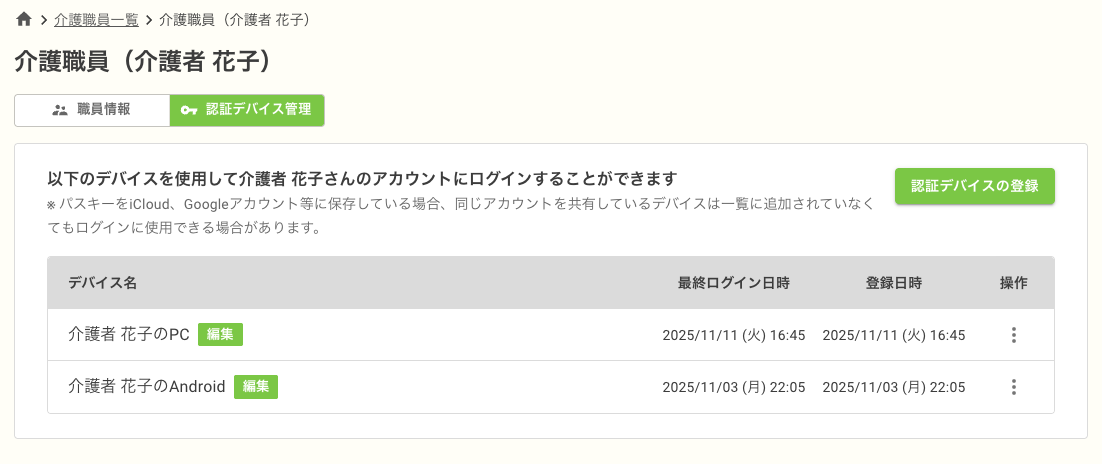Click the 登録日時 column header
Viewport: 1102px width, 464px height.
click(x=893, y=283)
